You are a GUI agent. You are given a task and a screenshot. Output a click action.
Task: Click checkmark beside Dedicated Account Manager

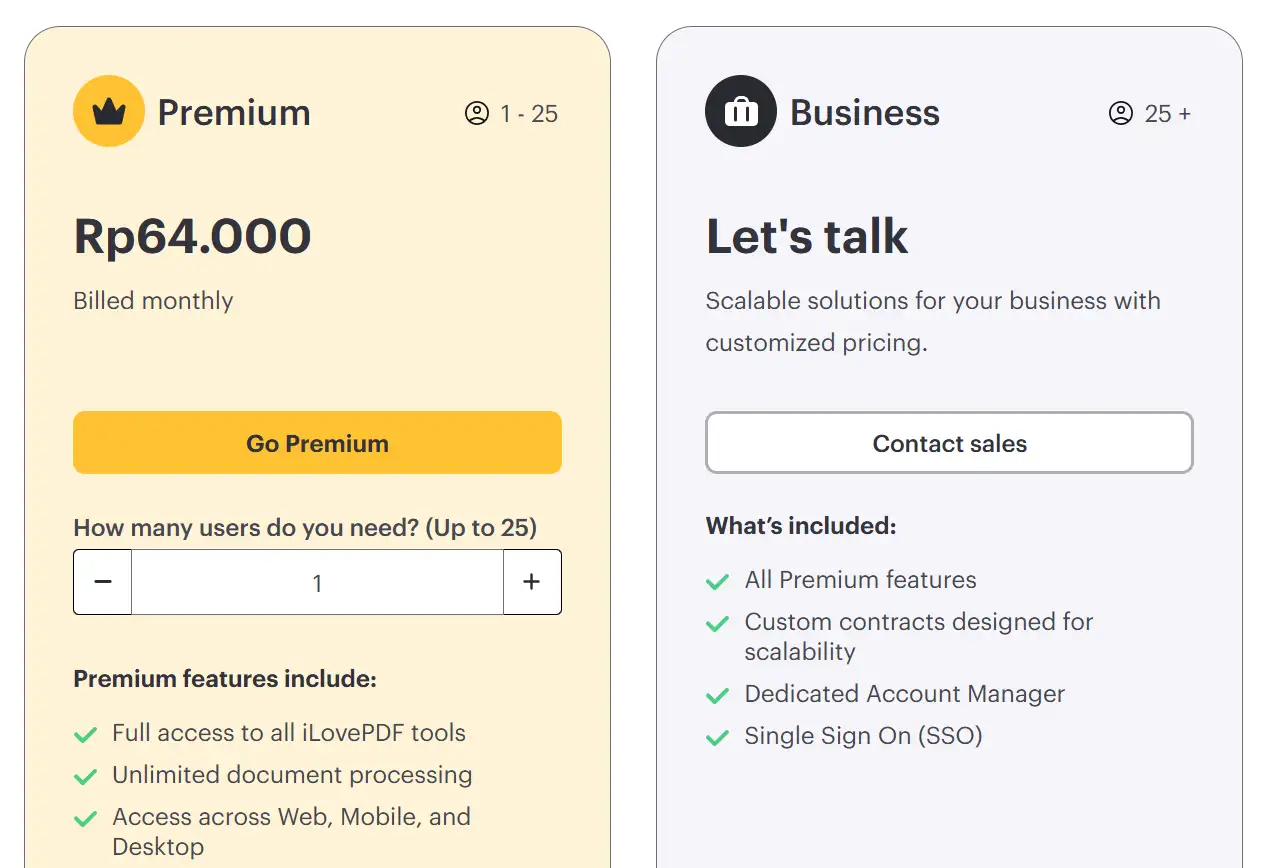click(718, 696)
